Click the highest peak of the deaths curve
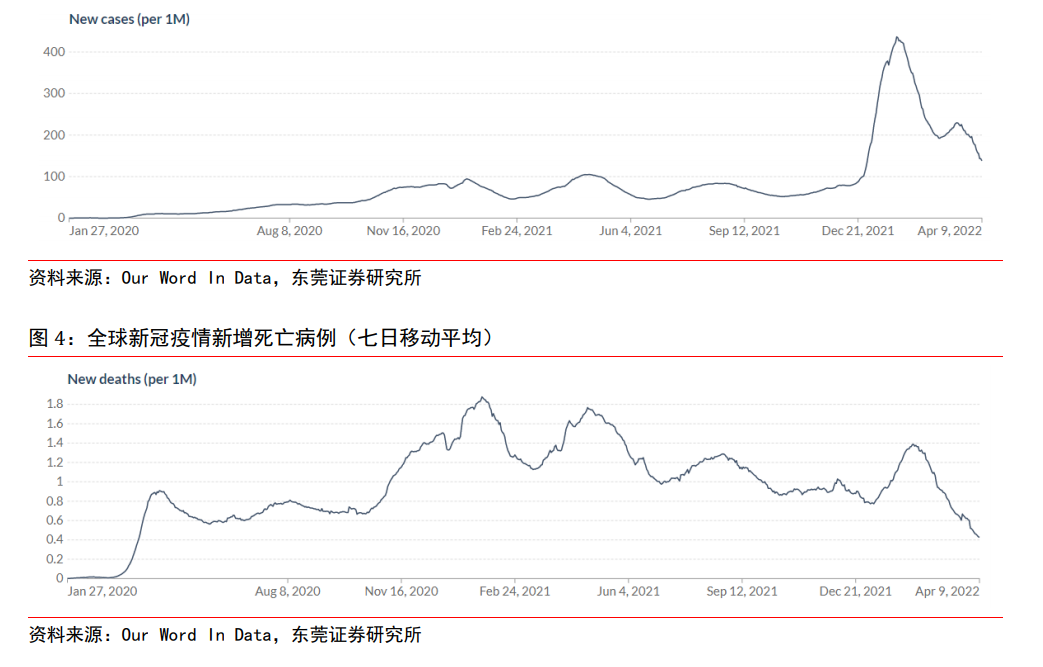Image resolution: width=1043 pixels, height=667 pixels. (483, 398)
